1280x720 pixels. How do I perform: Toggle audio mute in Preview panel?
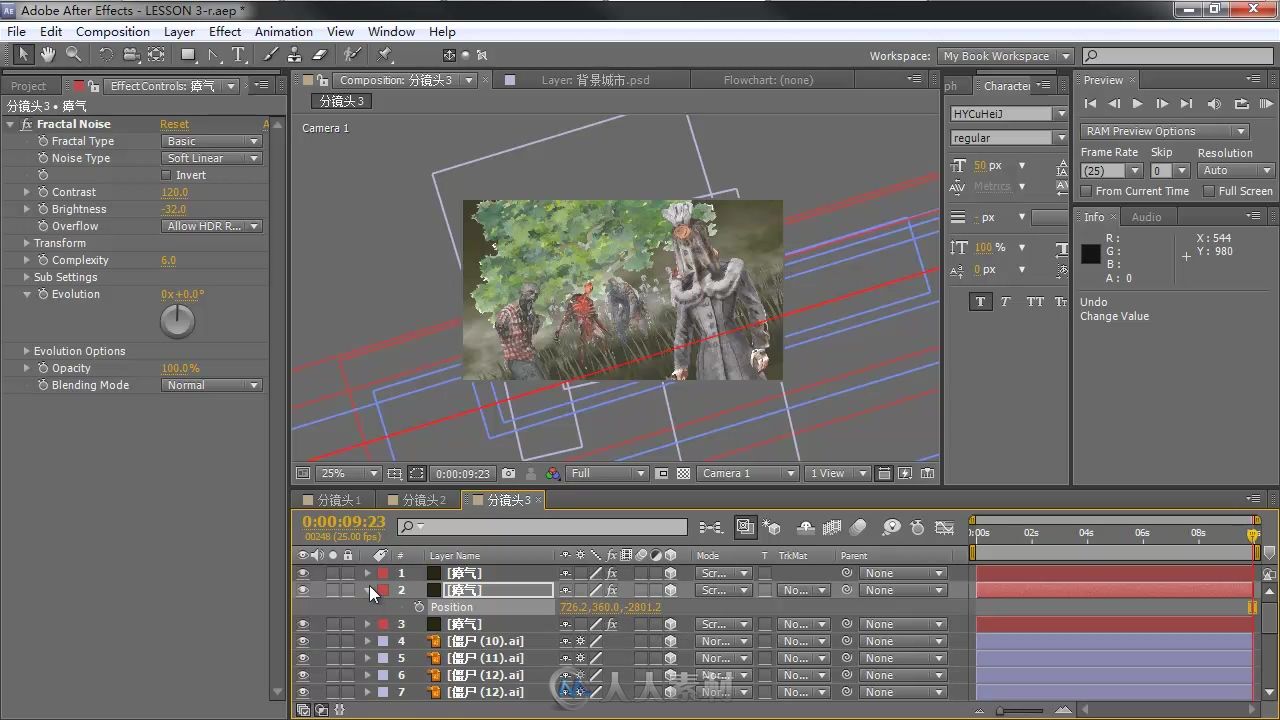point(1214,104)
